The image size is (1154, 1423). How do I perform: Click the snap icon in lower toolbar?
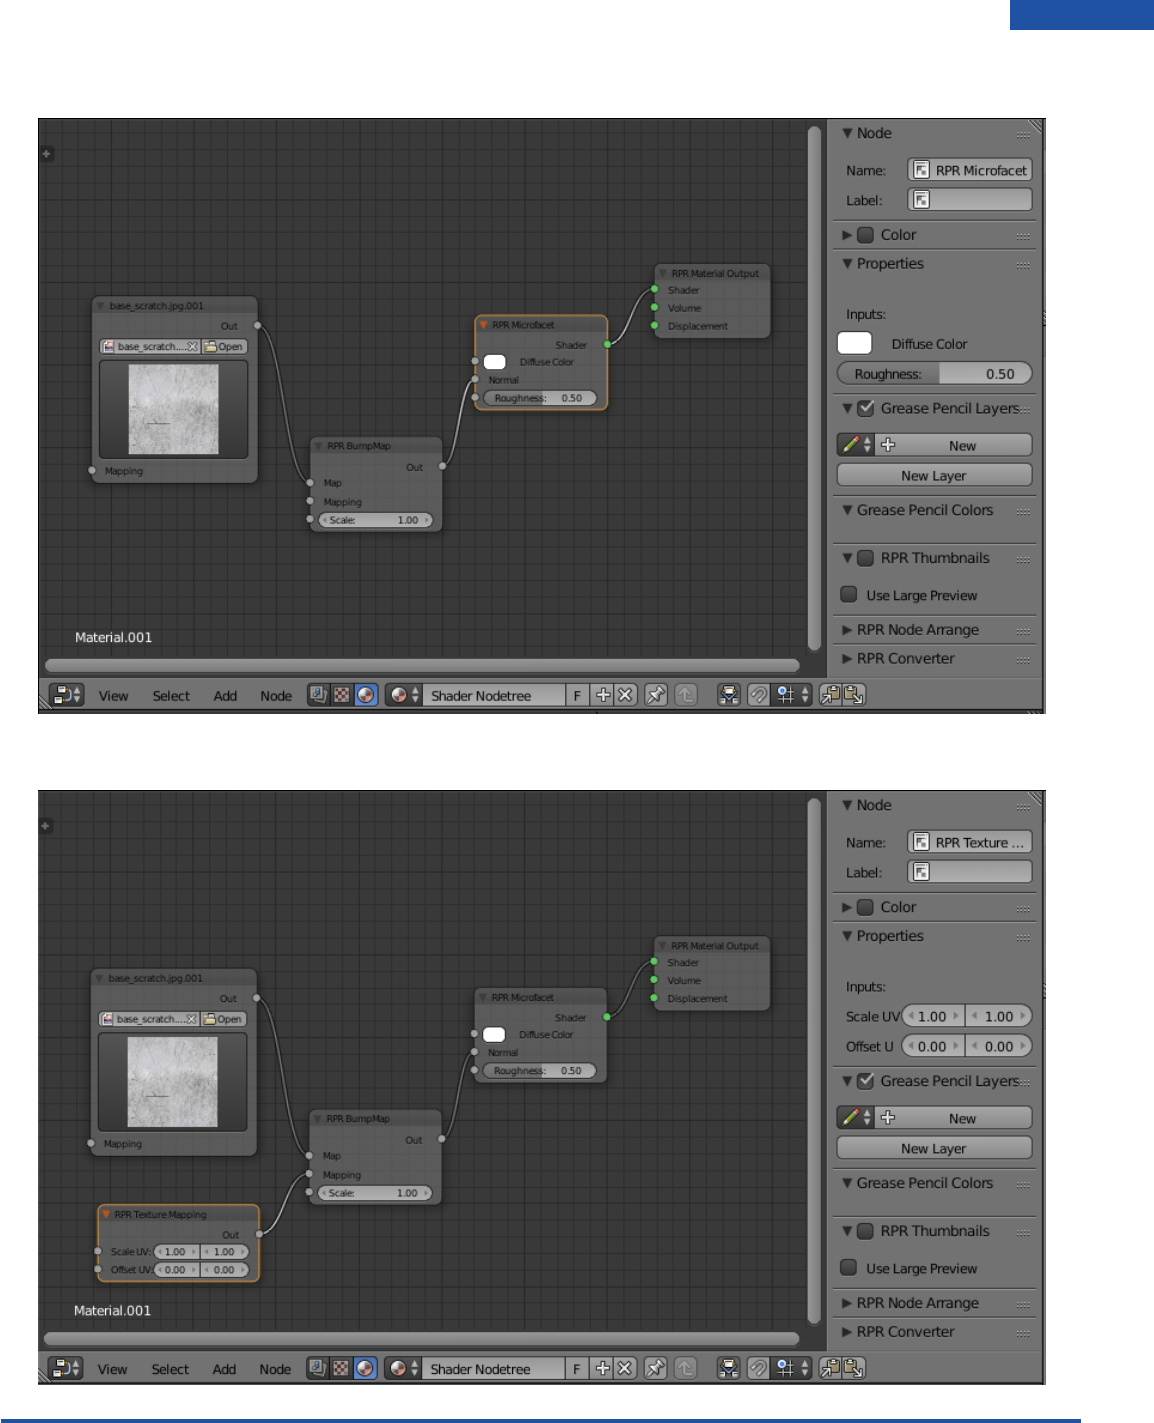759,1368
